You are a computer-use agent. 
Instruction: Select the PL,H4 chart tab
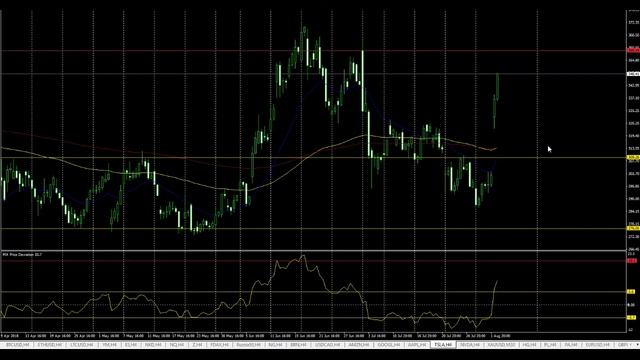click(x=550, y=345)
